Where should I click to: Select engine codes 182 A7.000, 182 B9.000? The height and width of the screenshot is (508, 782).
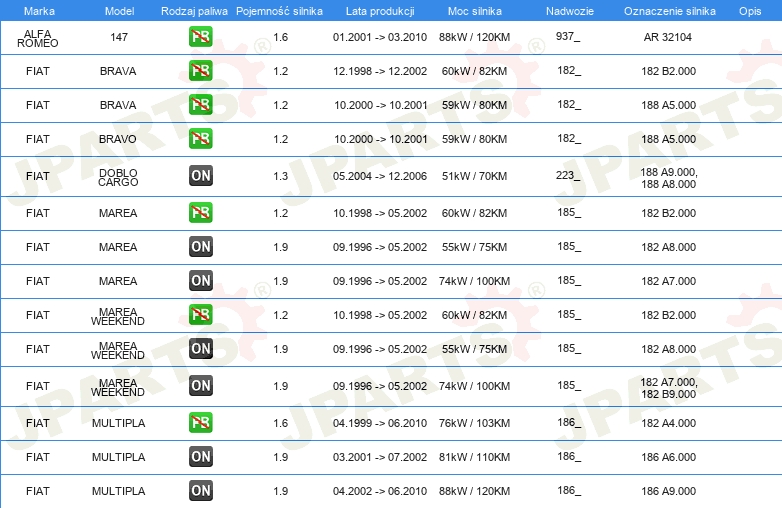(668, 388)
